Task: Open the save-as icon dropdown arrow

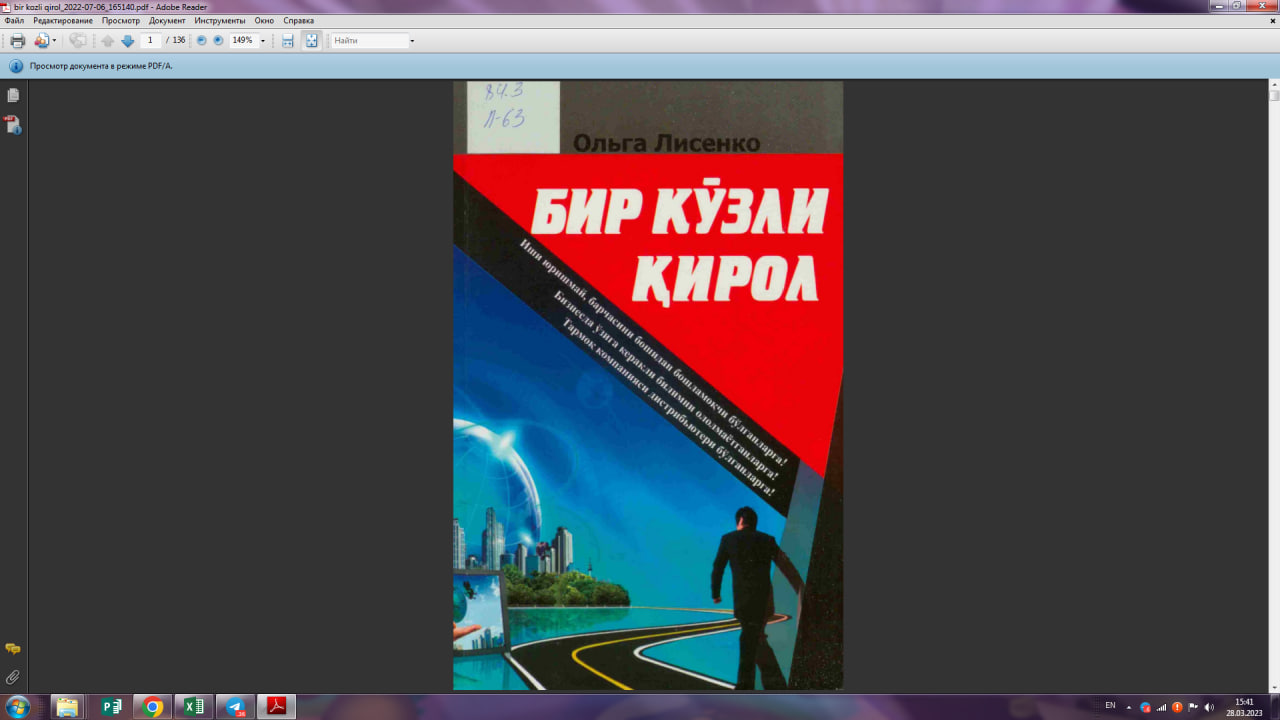Action: click(54, 40)
